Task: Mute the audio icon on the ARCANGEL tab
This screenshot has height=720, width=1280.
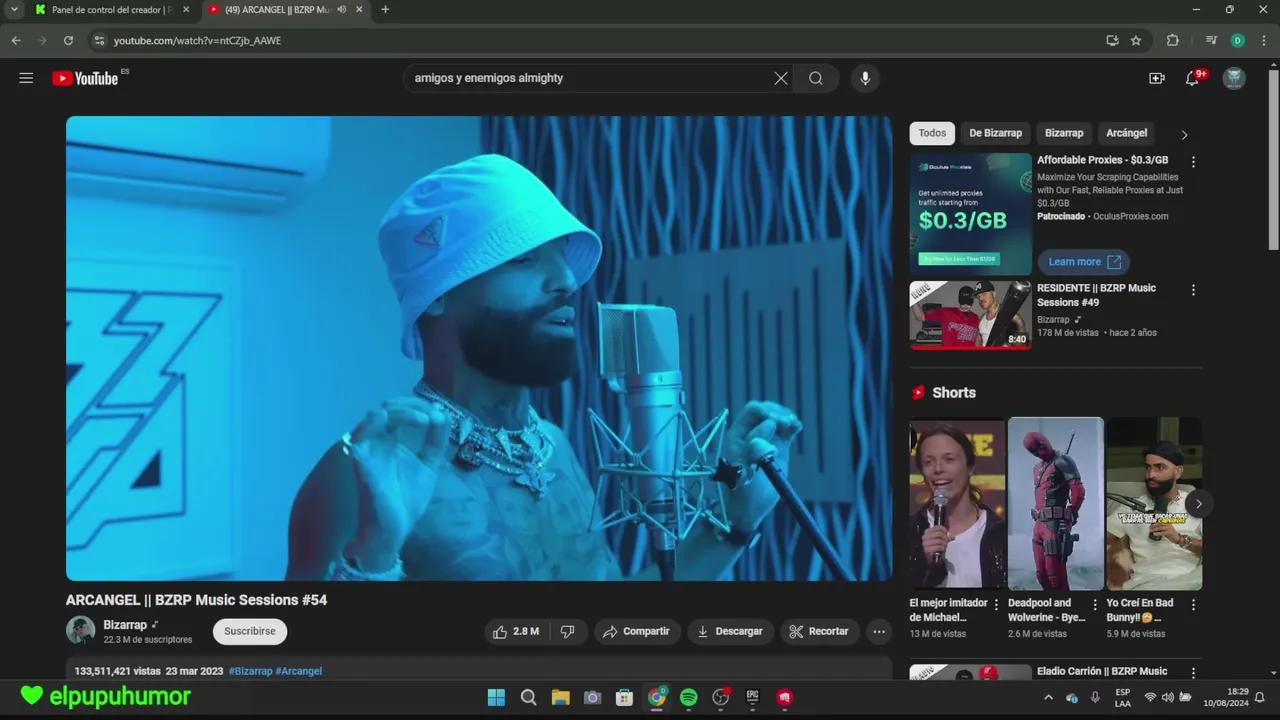Action: click(x=342, y=9)
